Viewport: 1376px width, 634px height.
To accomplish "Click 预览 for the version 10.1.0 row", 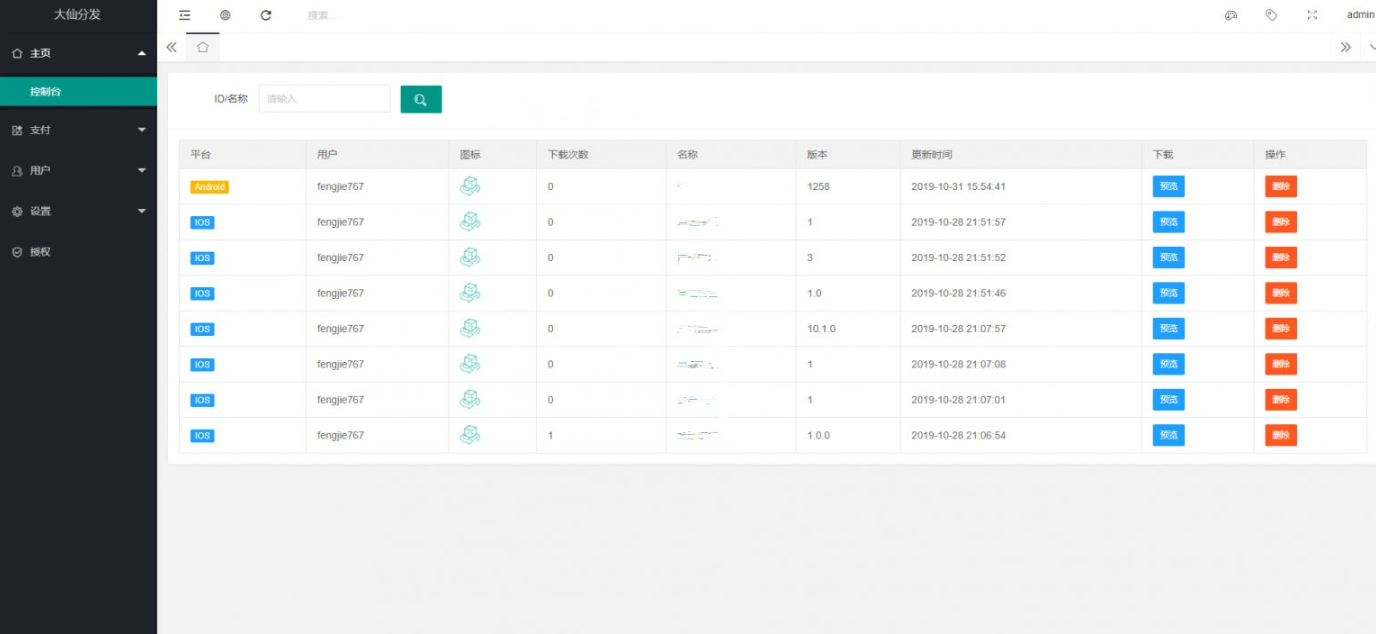I will point(1168,328).
